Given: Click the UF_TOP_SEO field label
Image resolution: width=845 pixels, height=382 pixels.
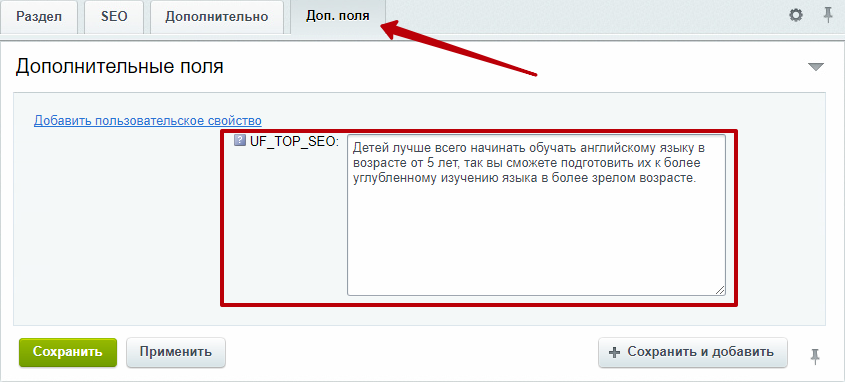Looking at the screenshot, I should (294, 141).
